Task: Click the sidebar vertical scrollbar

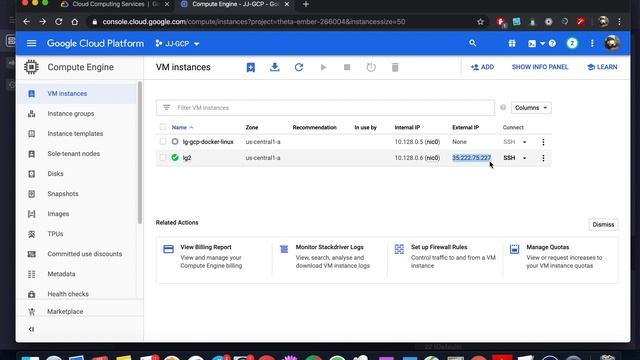Action: 140,152
